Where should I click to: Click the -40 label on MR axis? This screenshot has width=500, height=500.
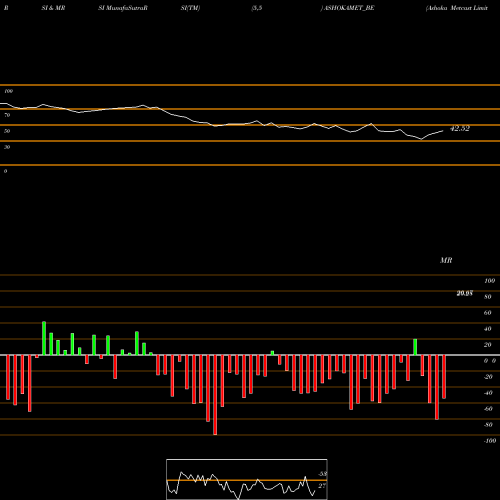pyautogui.click(x=488, y=393)
